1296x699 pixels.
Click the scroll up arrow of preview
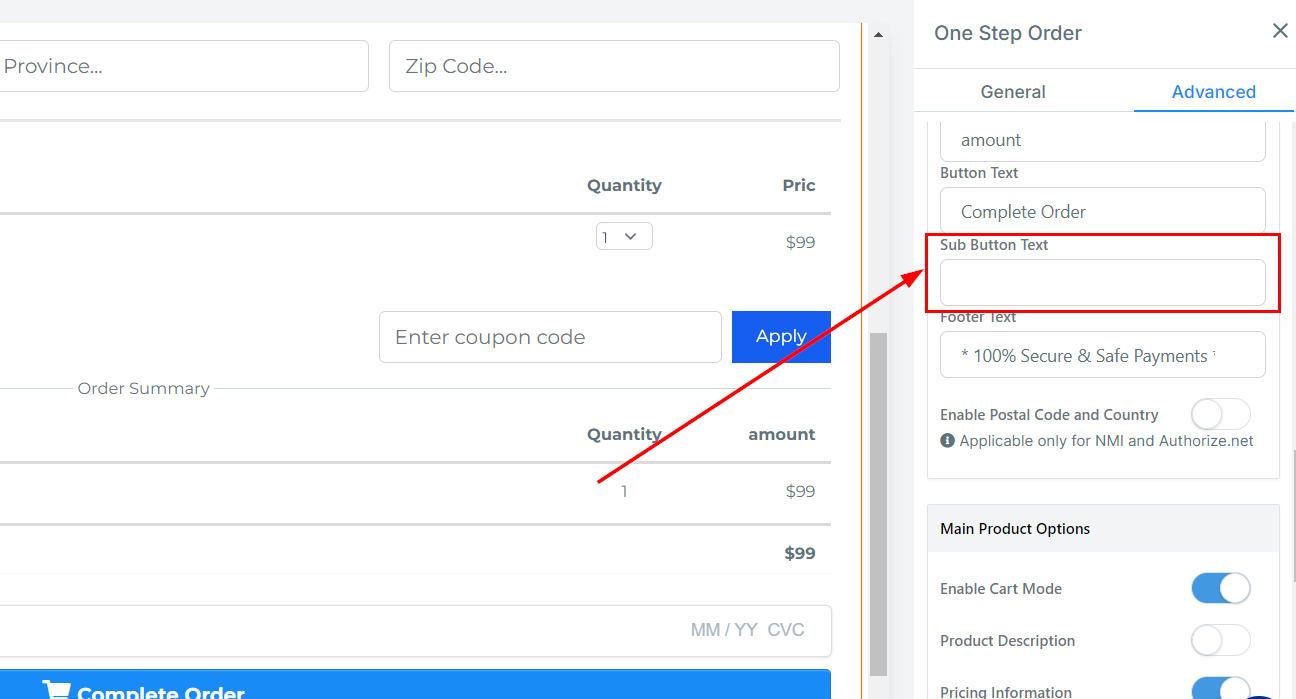[x=878, y=35]
